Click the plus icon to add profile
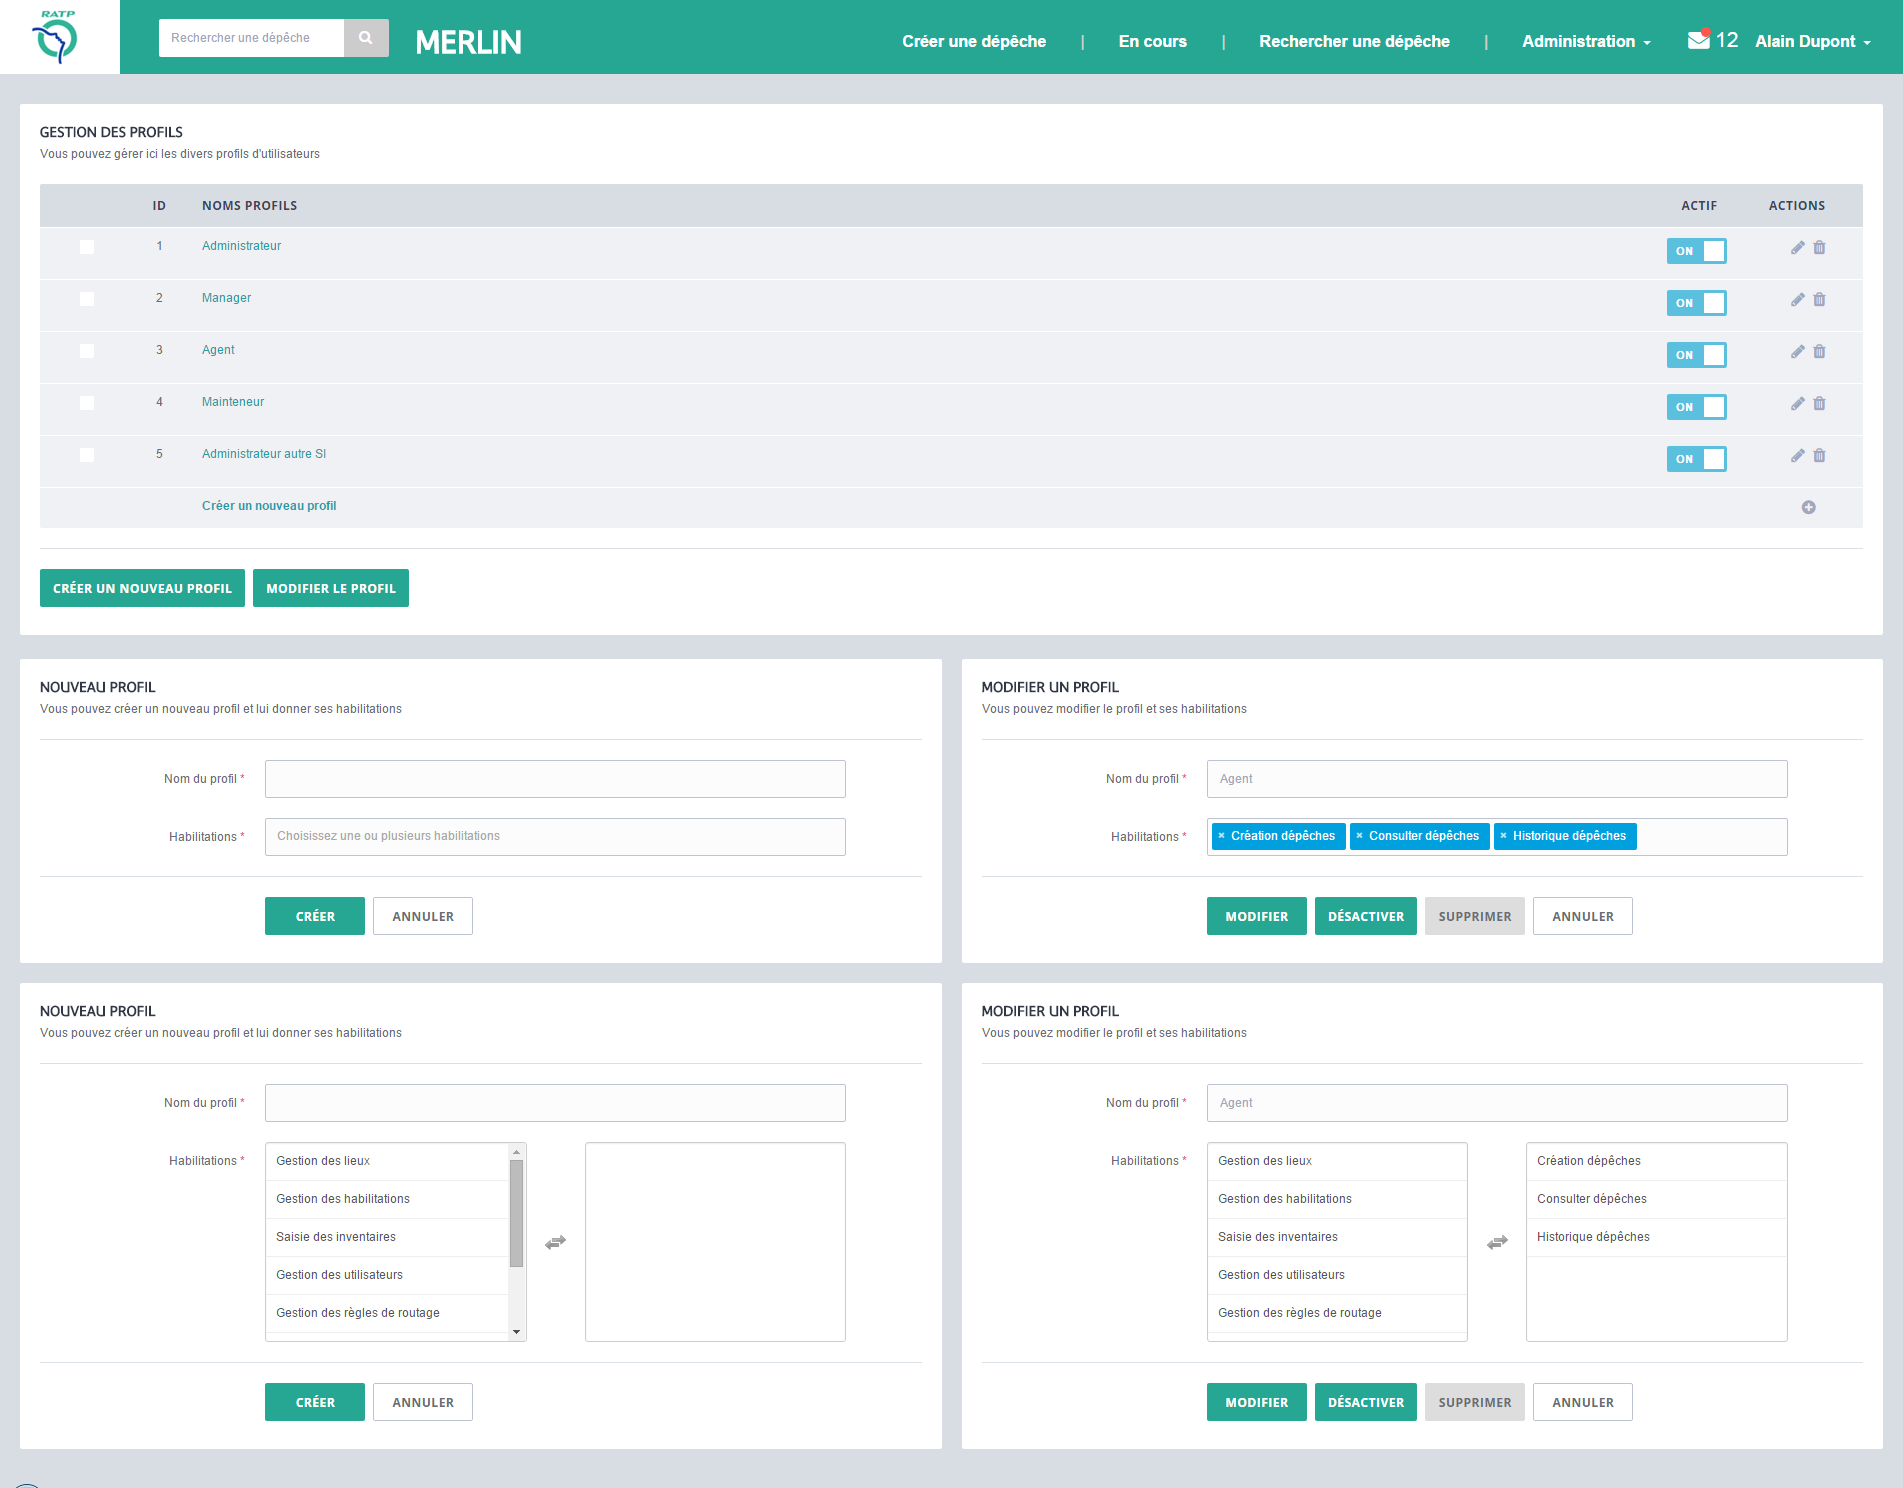The height and width of the screenshot is (1488, 1903). click(x=1808, y=507)
